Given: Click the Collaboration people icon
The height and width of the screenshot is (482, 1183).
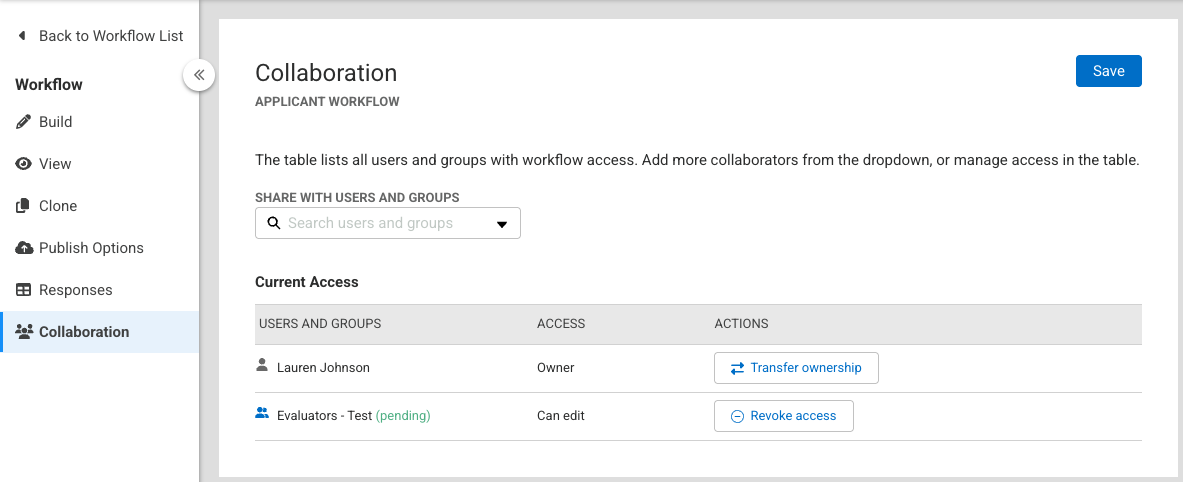Looking at the screenshot, I should tap(25, 332).
